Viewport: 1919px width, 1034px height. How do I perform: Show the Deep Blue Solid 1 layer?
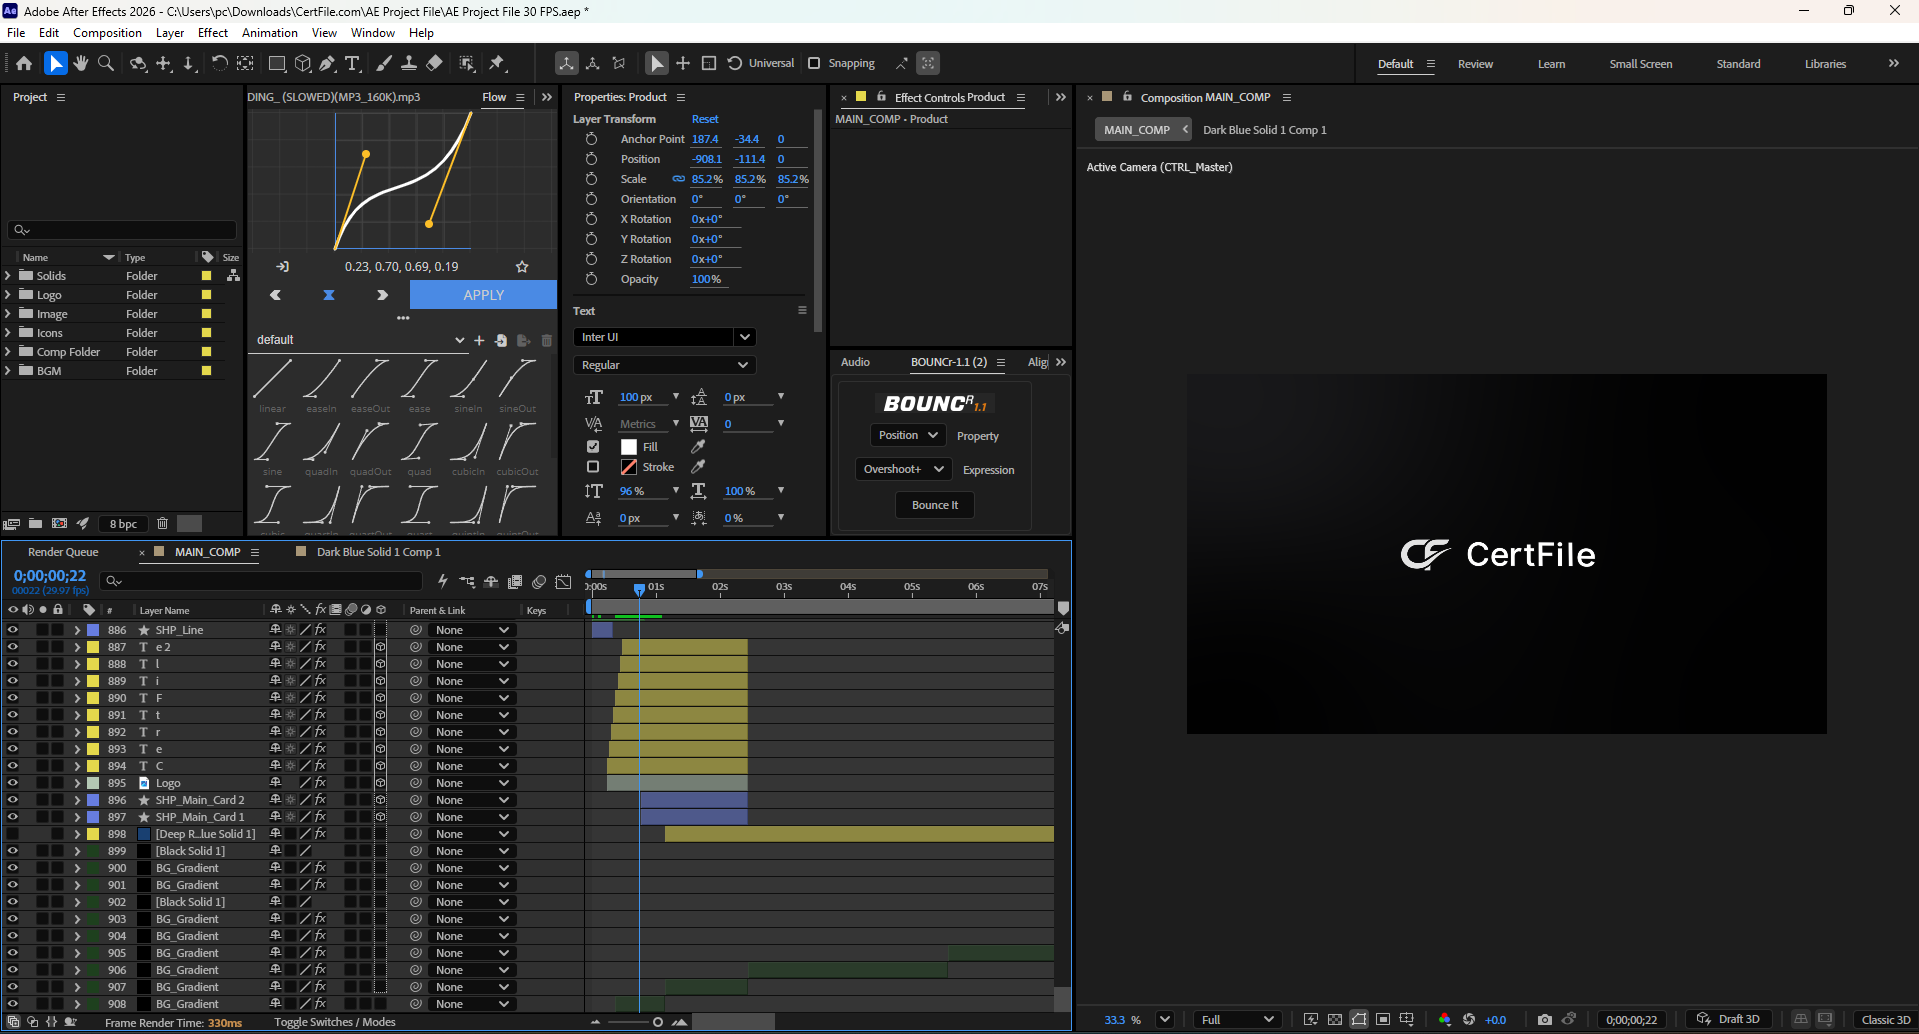pos(13,834)
